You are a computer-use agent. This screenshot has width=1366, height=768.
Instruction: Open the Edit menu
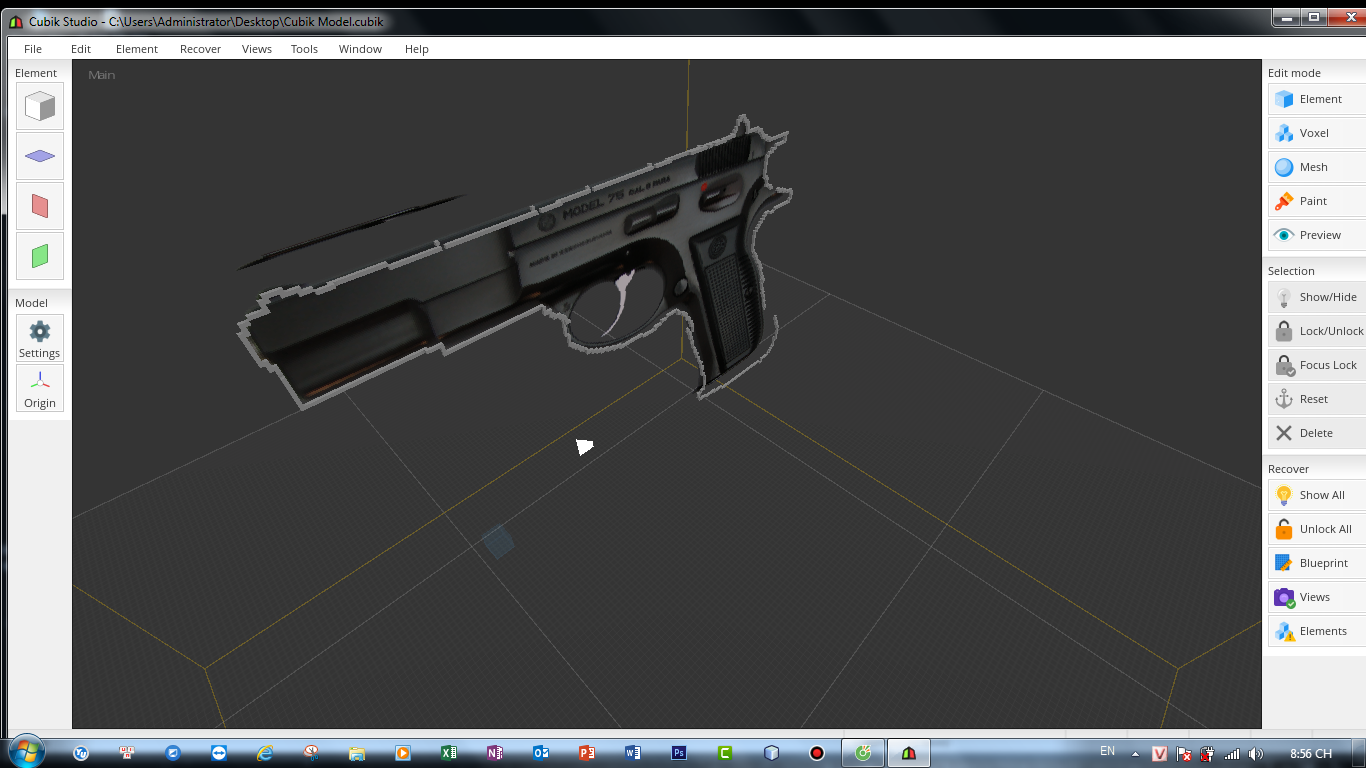tap(81, 49)
